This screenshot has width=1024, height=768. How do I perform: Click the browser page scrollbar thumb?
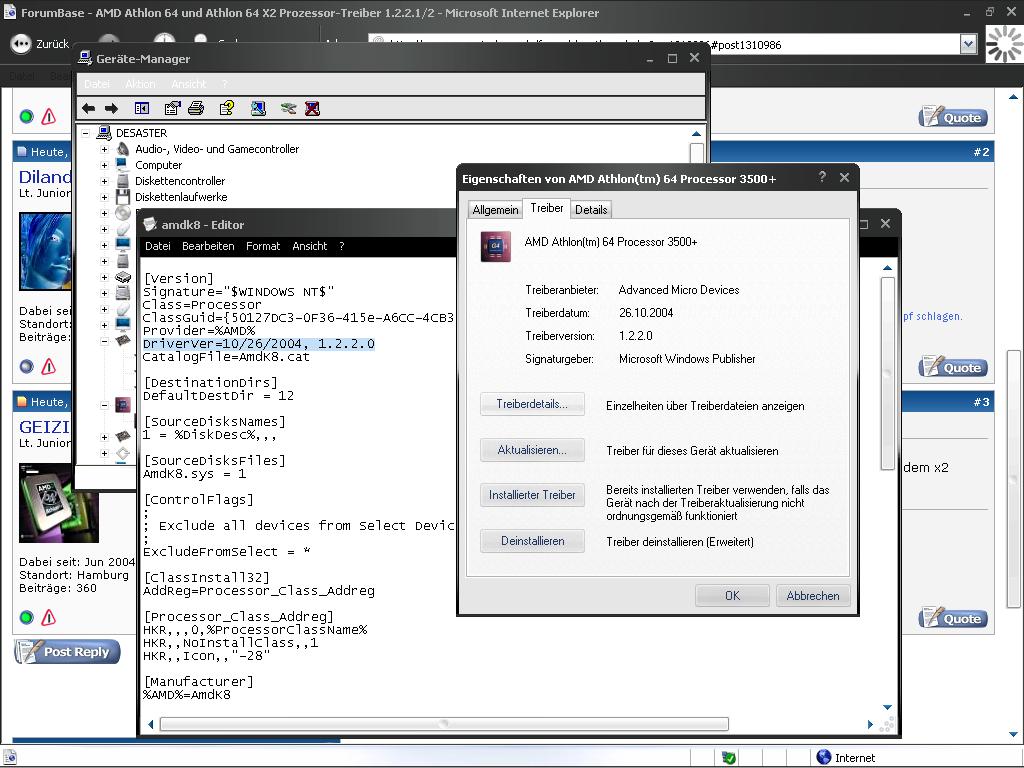1013,479
